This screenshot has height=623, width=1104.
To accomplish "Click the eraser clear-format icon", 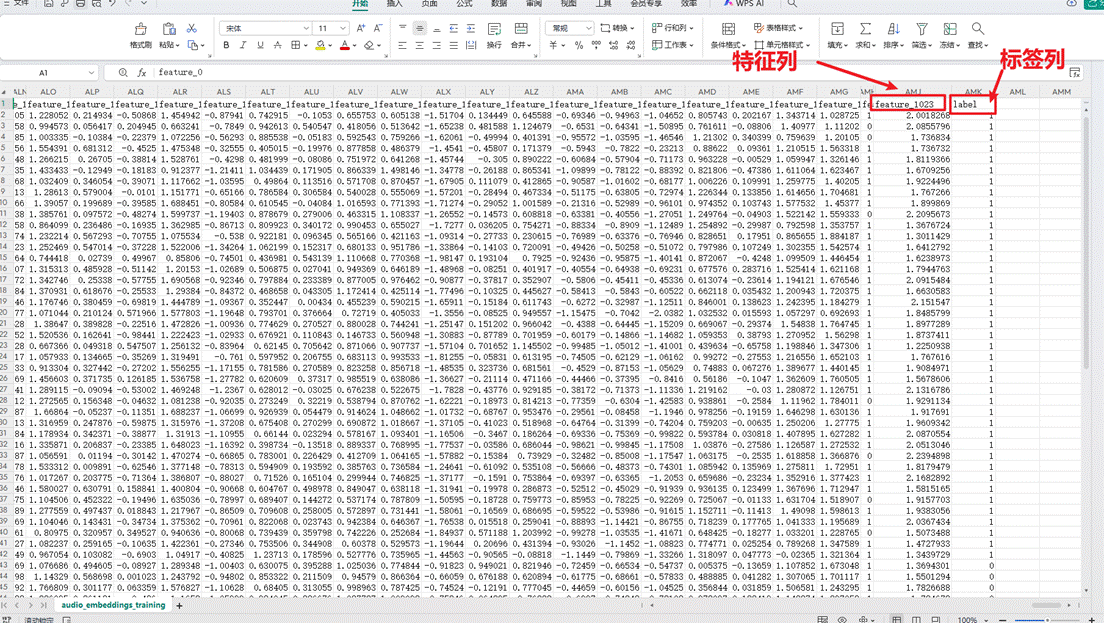I will point(369,45).
